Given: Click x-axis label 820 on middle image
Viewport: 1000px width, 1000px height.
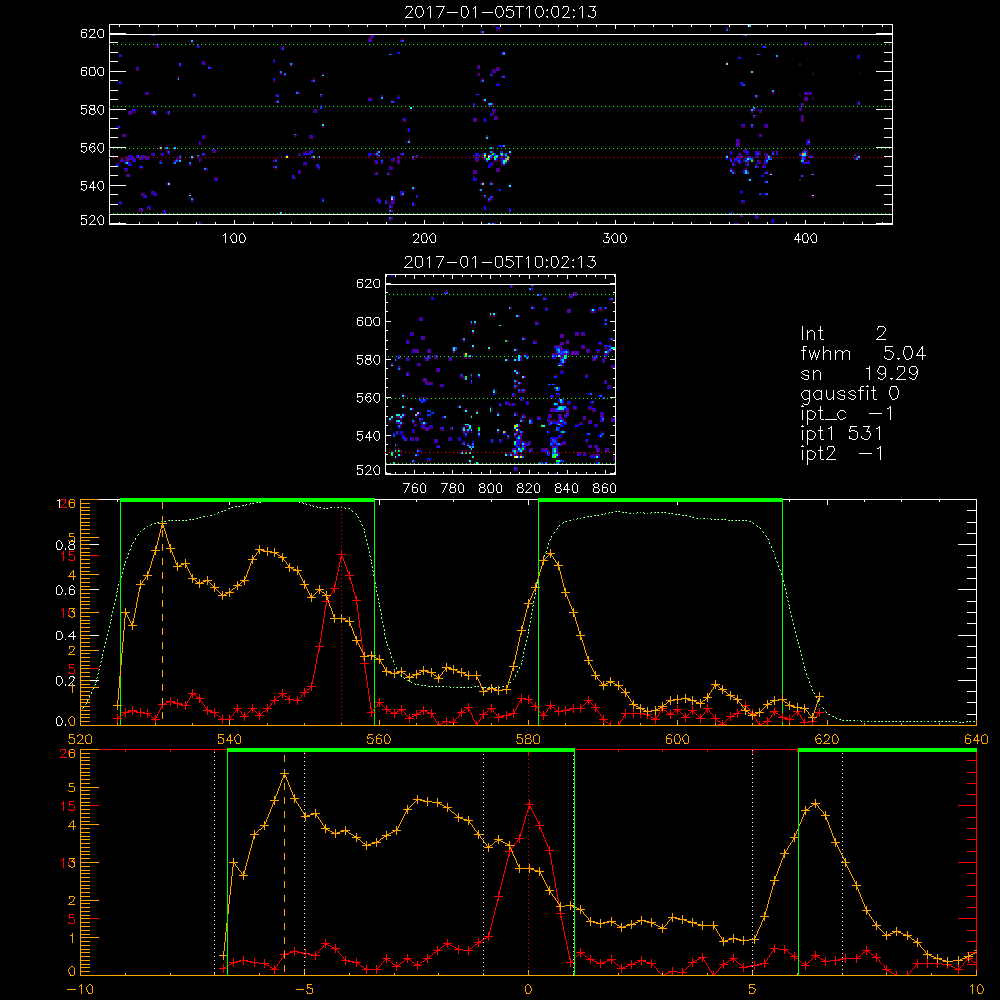Looking at the screenshot, I should click(x=529, y=489).
